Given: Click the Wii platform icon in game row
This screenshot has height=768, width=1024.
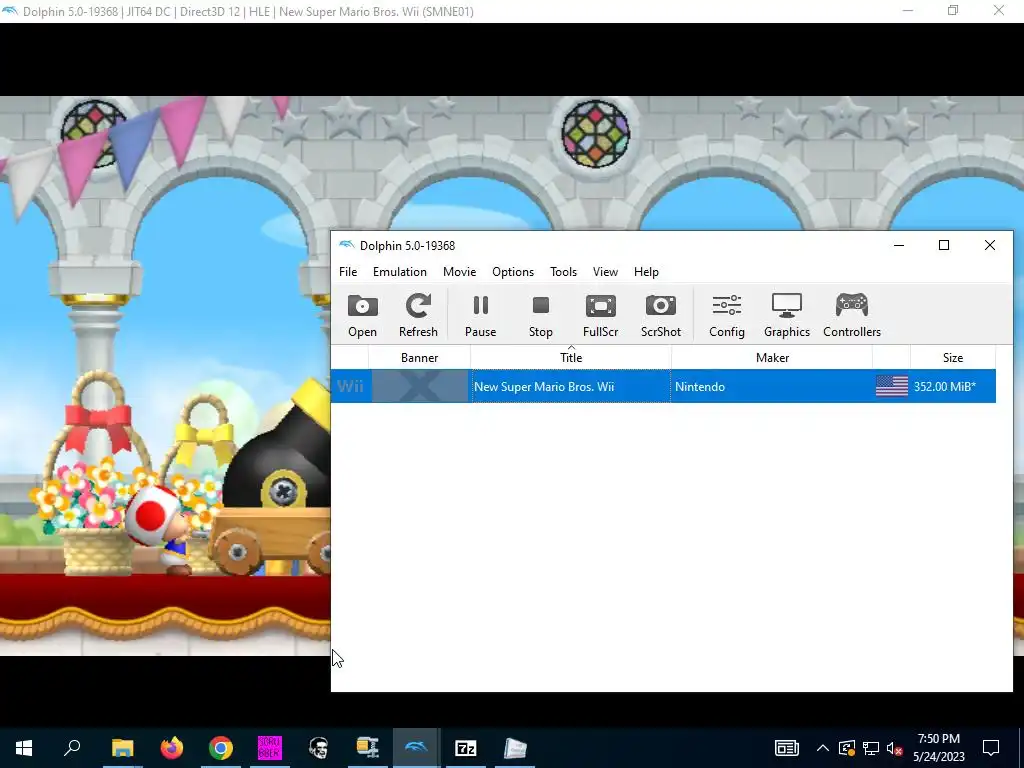Looking at the screenshot, I should click(350, 387).
